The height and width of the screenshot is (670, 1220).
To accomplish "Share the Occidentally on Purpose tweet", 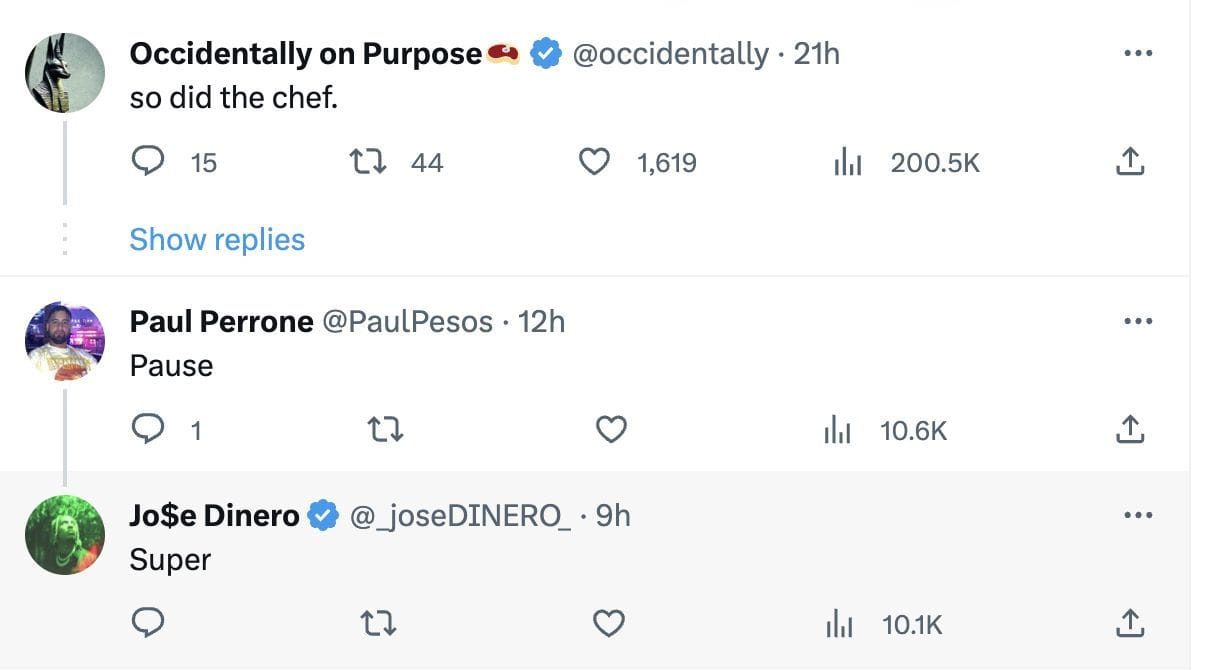I will point(1129,162).
